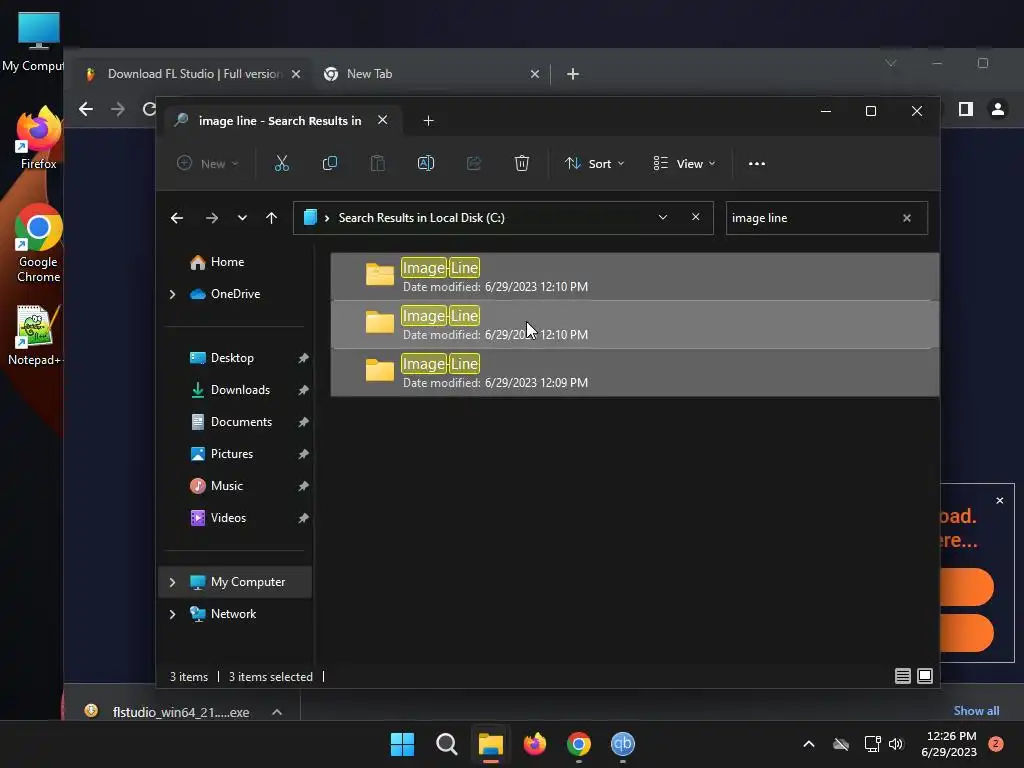Click Show all downloads in Chrome
The height and width of the screenshot is (768, 1024).
coord(976,711)
